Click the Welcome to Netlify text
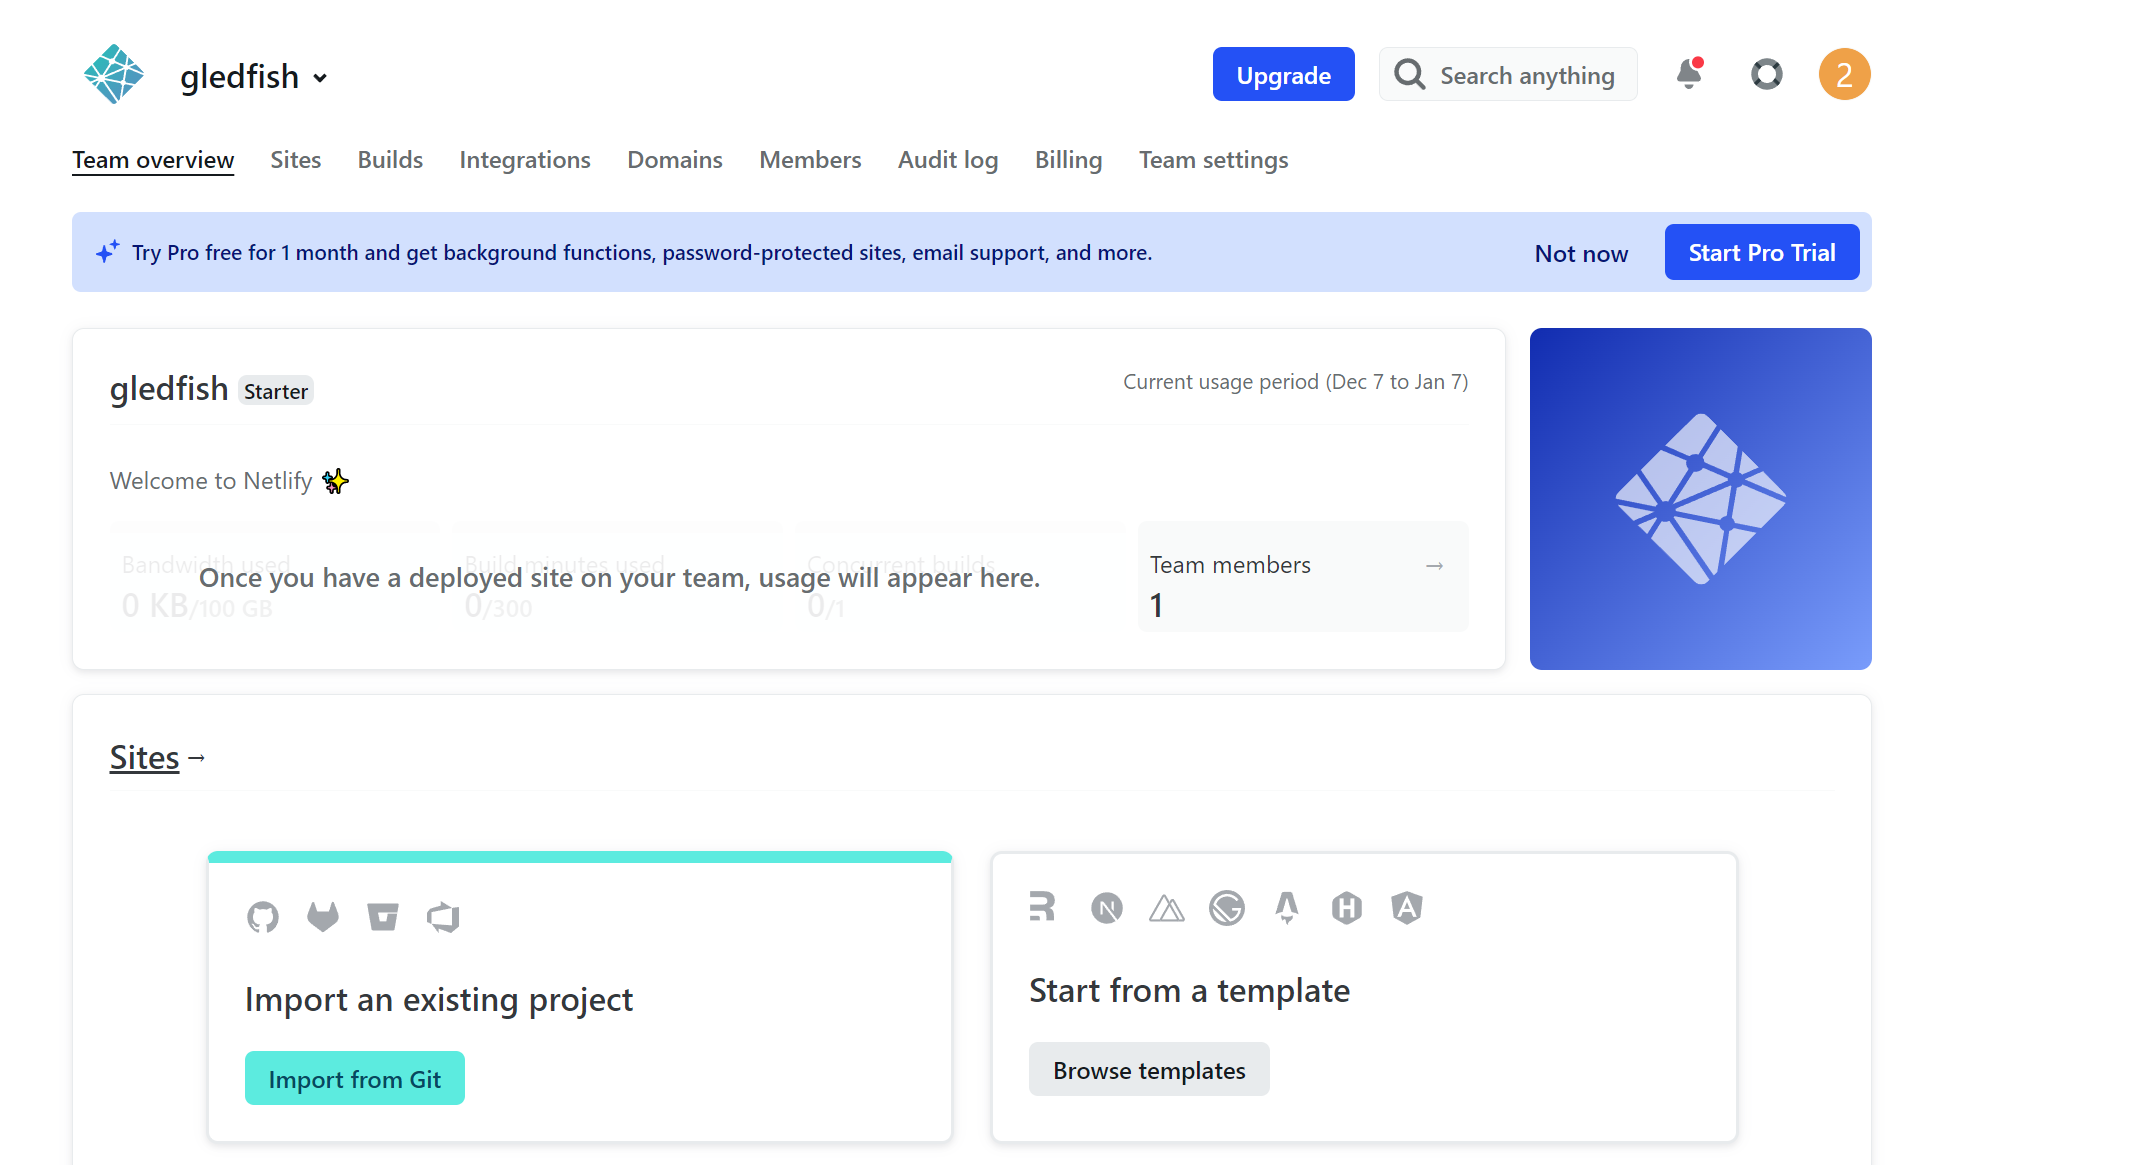The height and width of the screenshot is (1165, 2136). [x=211, y=481]
